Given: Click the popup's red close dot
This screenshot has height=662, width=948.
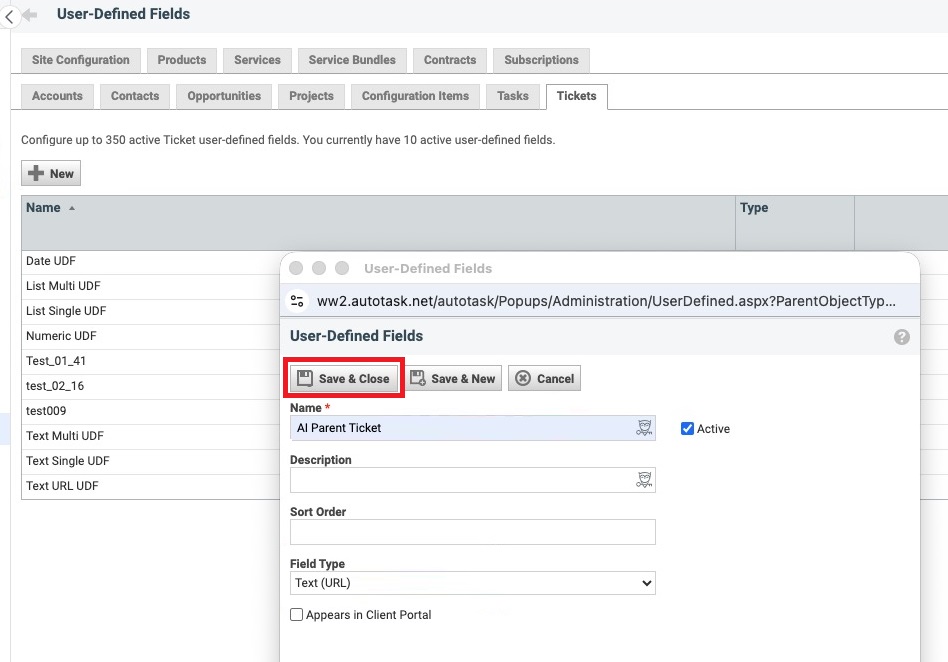Looking at the screenshot, I should click(x=296, y=268).
